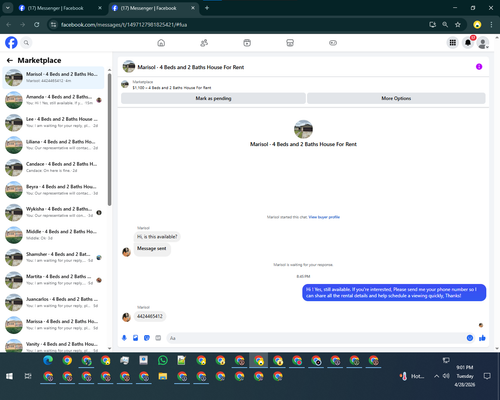The image size is (500, 400).
Task: Attach a photo with the image icon
Action: pos(136,338)
